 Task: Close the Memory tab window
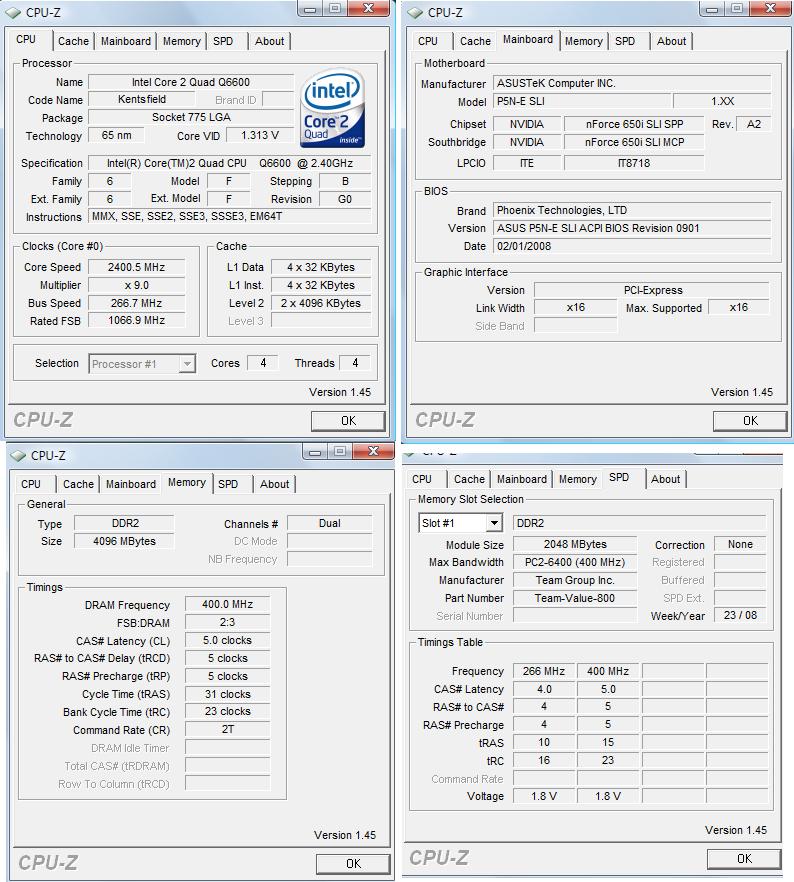[373, 451]
